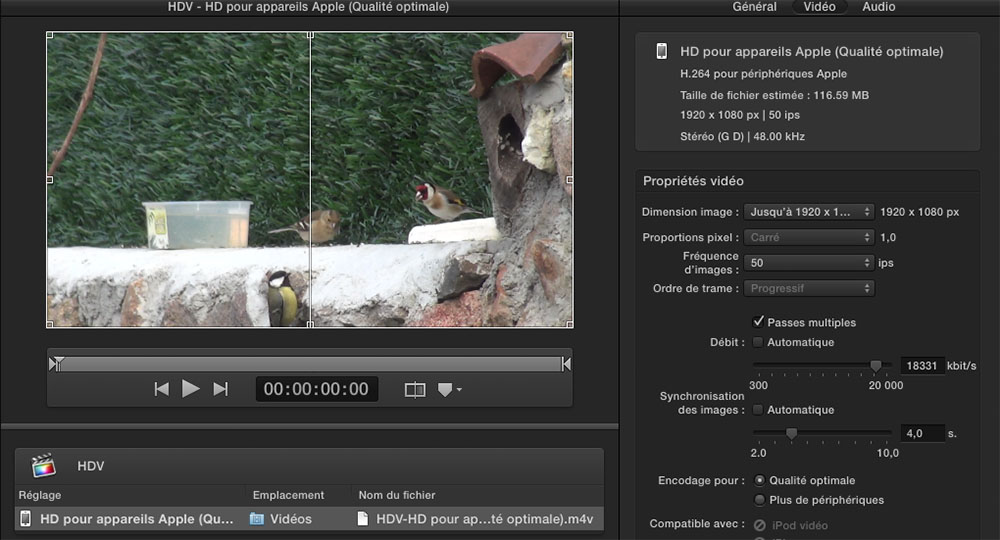Image resolution: width=1000 pixels, height=540 pixels.
Task: Select the Qualité optimale radio button
Action: tap(760, 480)
